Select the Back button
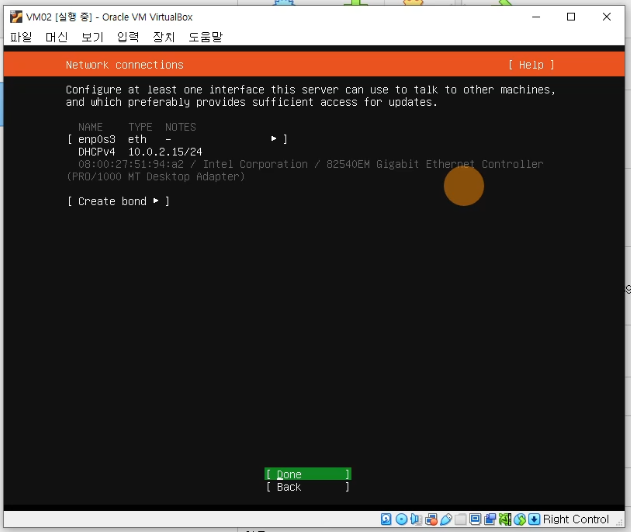The width and height of the screenshot is (631, 532). [308, 487]
